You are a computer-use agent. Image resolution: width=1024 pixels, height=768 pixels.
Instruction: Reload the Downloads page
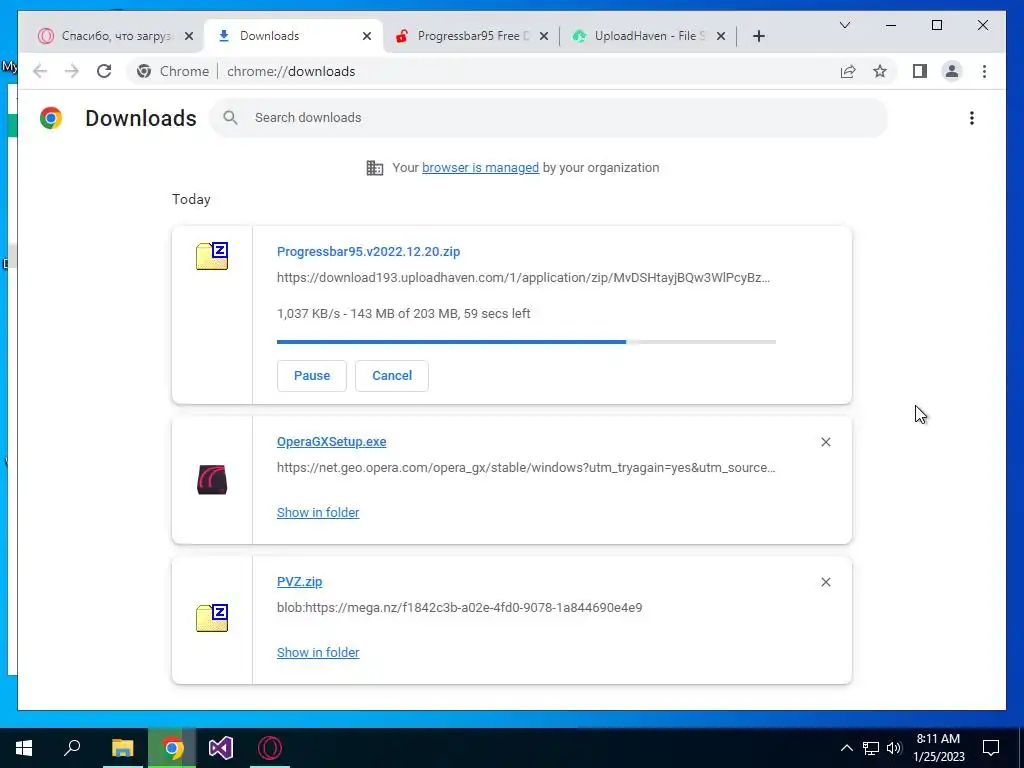[x=104, y=71]
